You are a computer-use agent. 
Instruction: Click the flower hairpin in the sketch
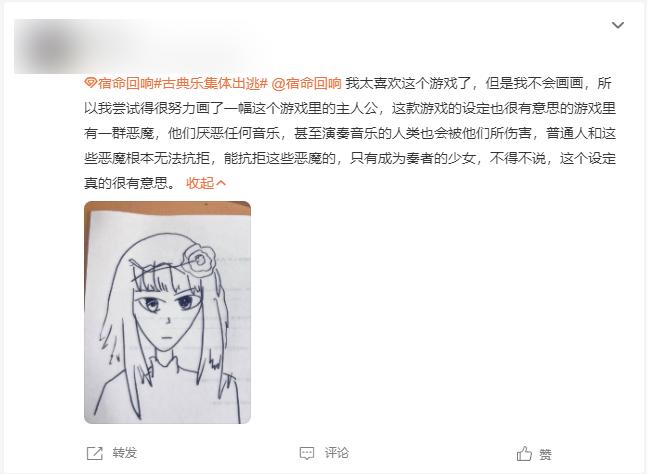point(198,261)
